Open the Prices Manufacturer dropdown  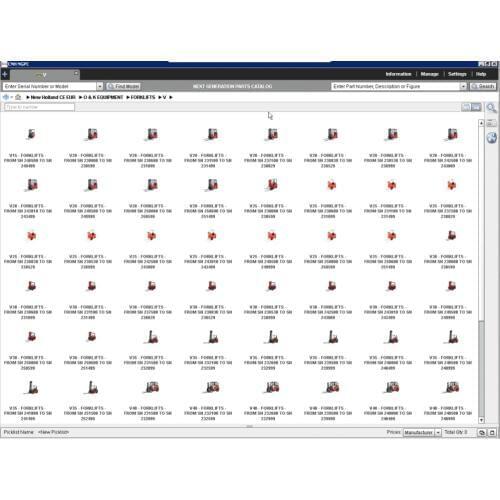point(422,432)
